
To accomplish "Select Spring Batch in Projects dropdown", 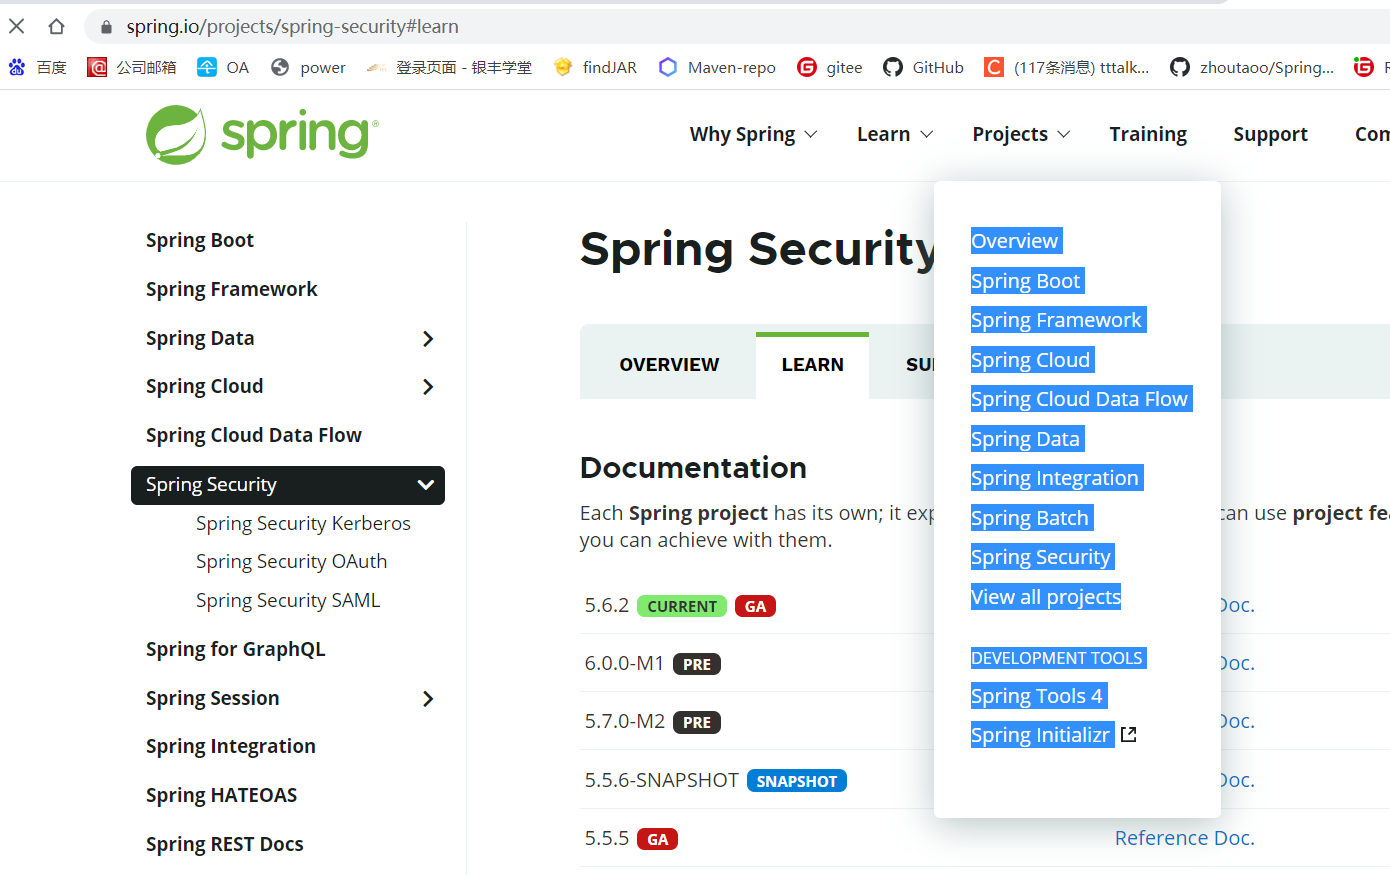I will pos(1031,518).
